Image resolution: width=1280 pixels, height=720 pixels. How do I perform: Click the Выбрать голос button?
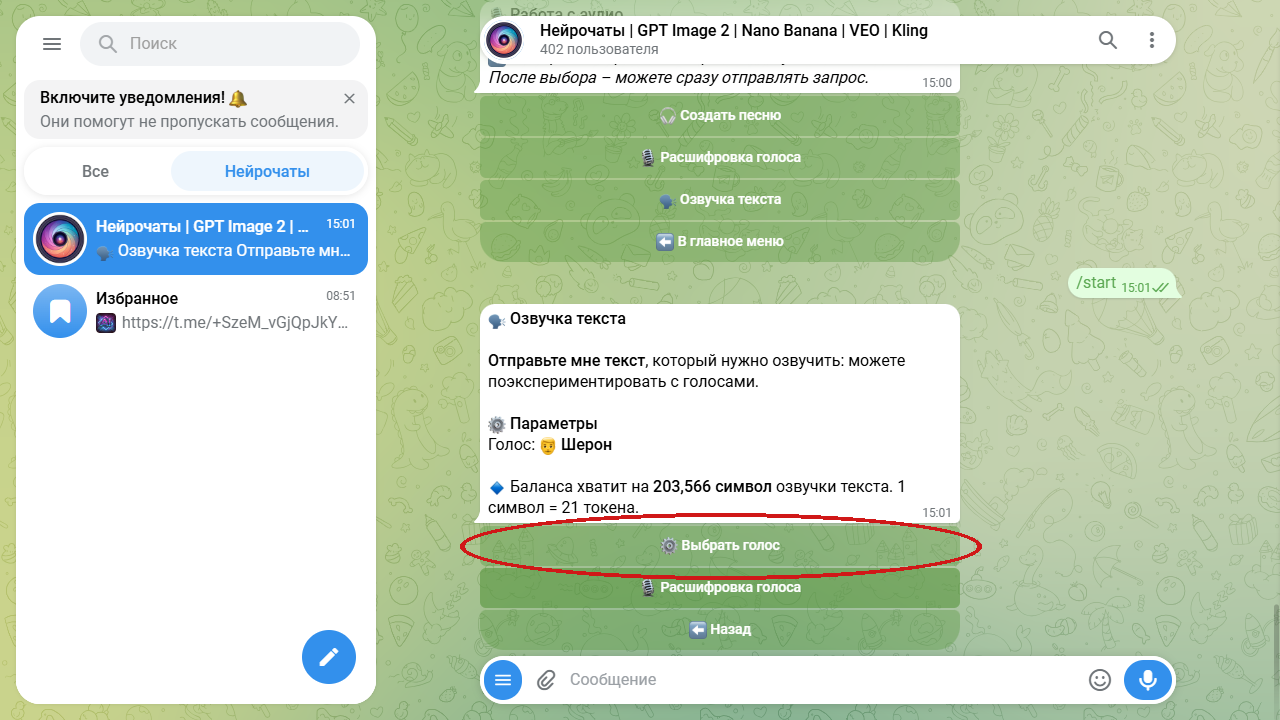coord(720,546)
